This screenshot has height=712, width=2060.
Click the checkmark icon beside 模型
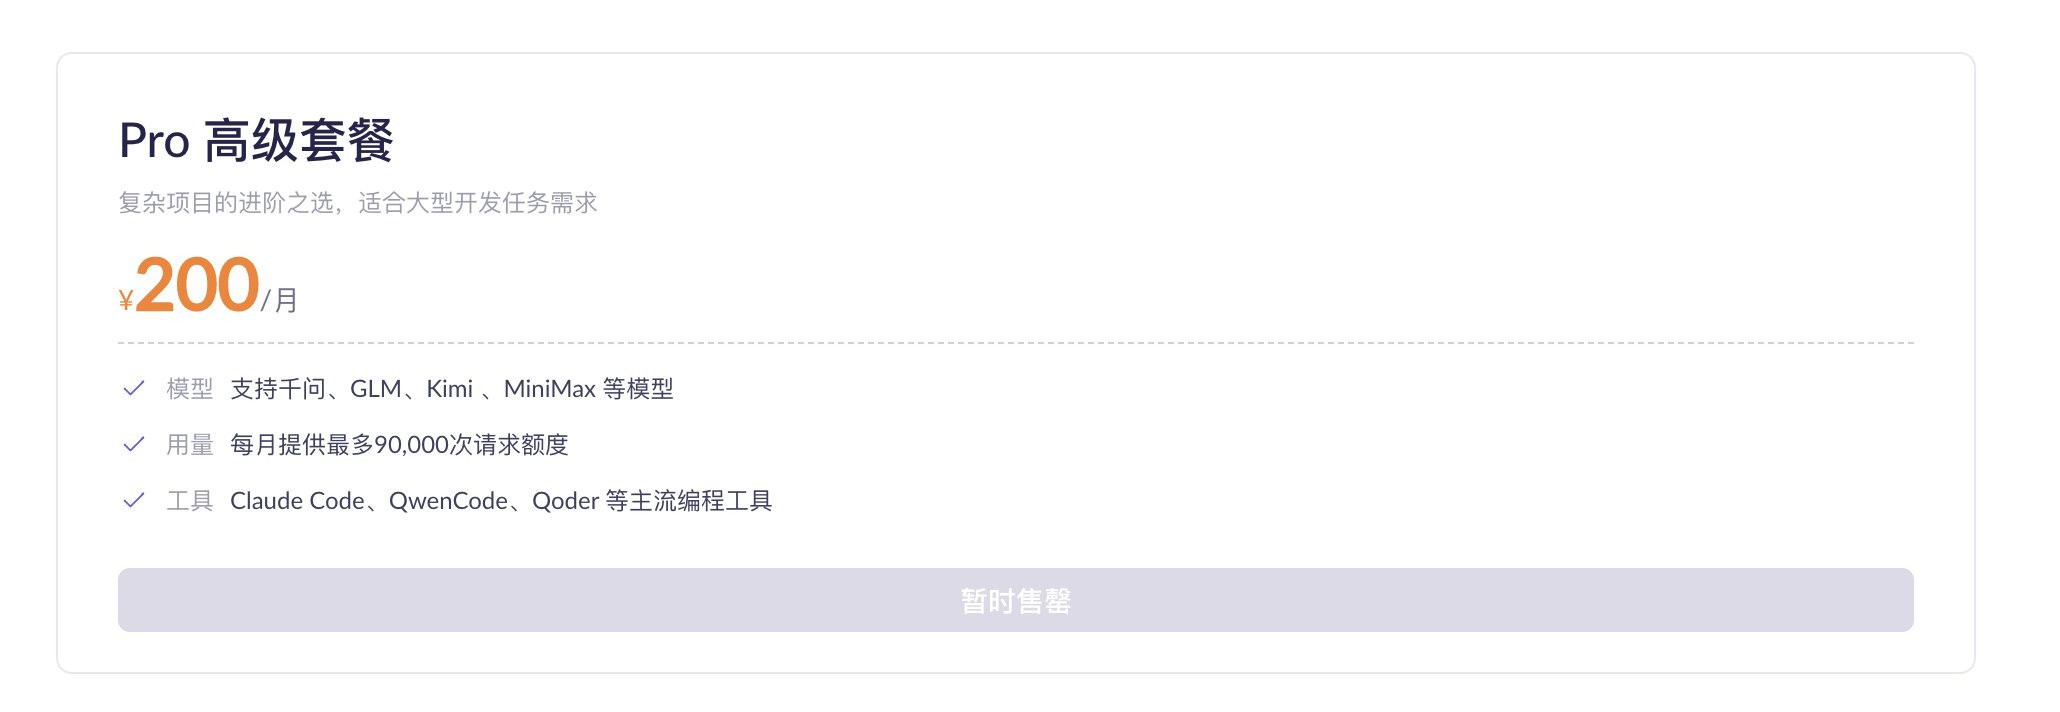coord(134,388)
